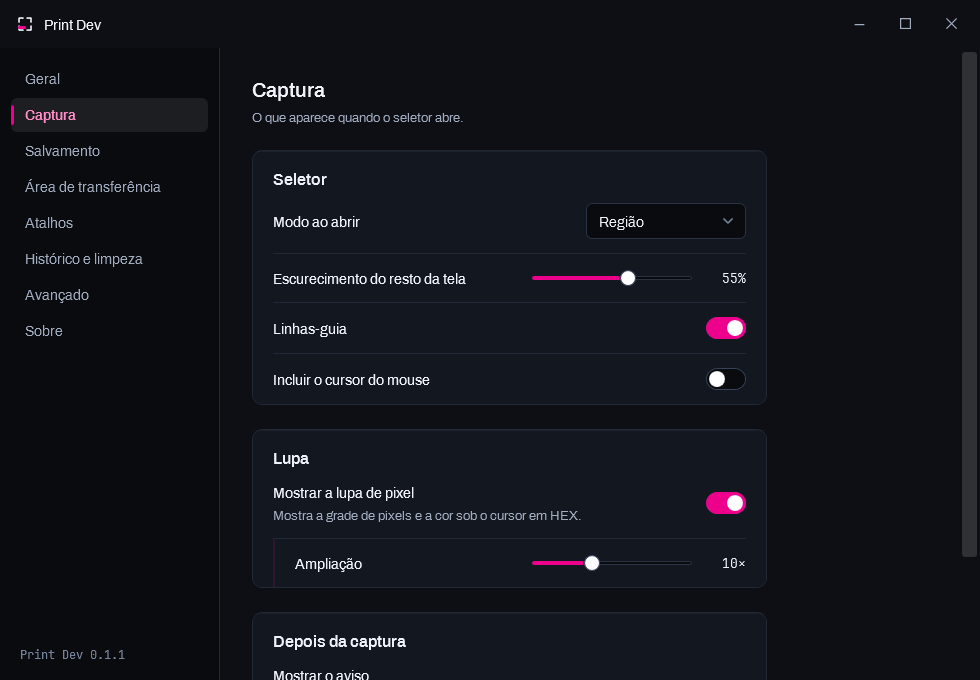Open the Sobre page
Image resolution: width=980 pixels, height=680 pixels.
click(109, 331)
